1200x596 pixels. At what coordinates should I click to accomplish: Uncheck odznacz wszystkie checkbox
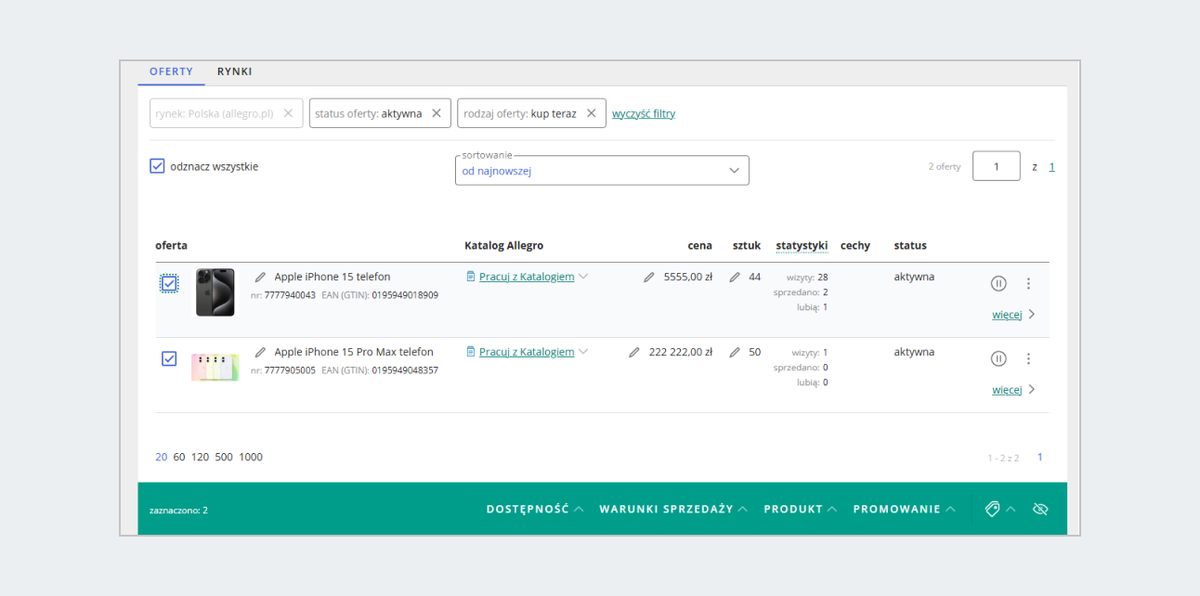[157, 166]
